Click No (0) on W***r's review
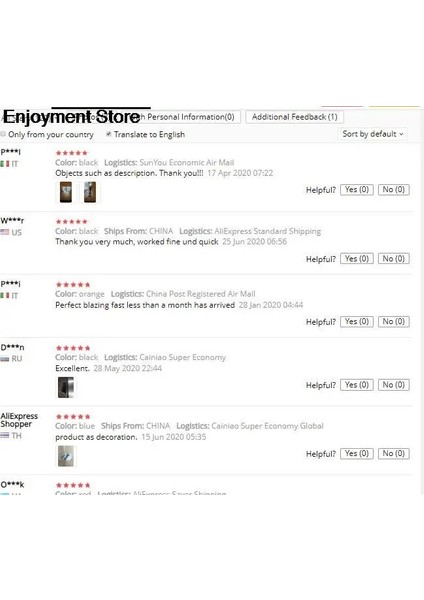This screenshot has height=600, width=424. click(393, 259)
